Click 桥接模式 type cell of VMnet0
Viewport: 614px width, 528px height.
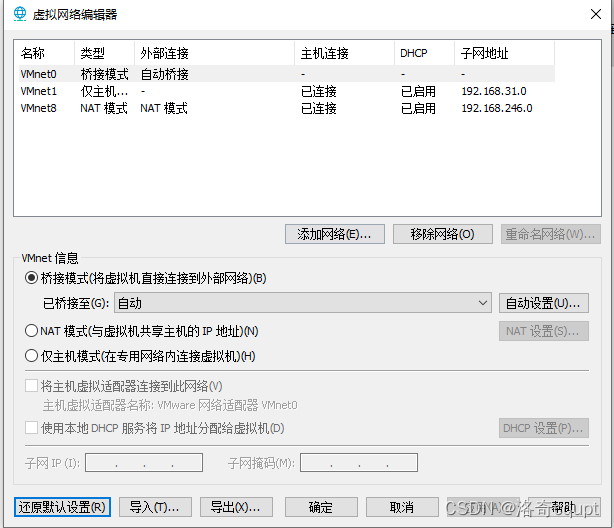coord(104,74)
